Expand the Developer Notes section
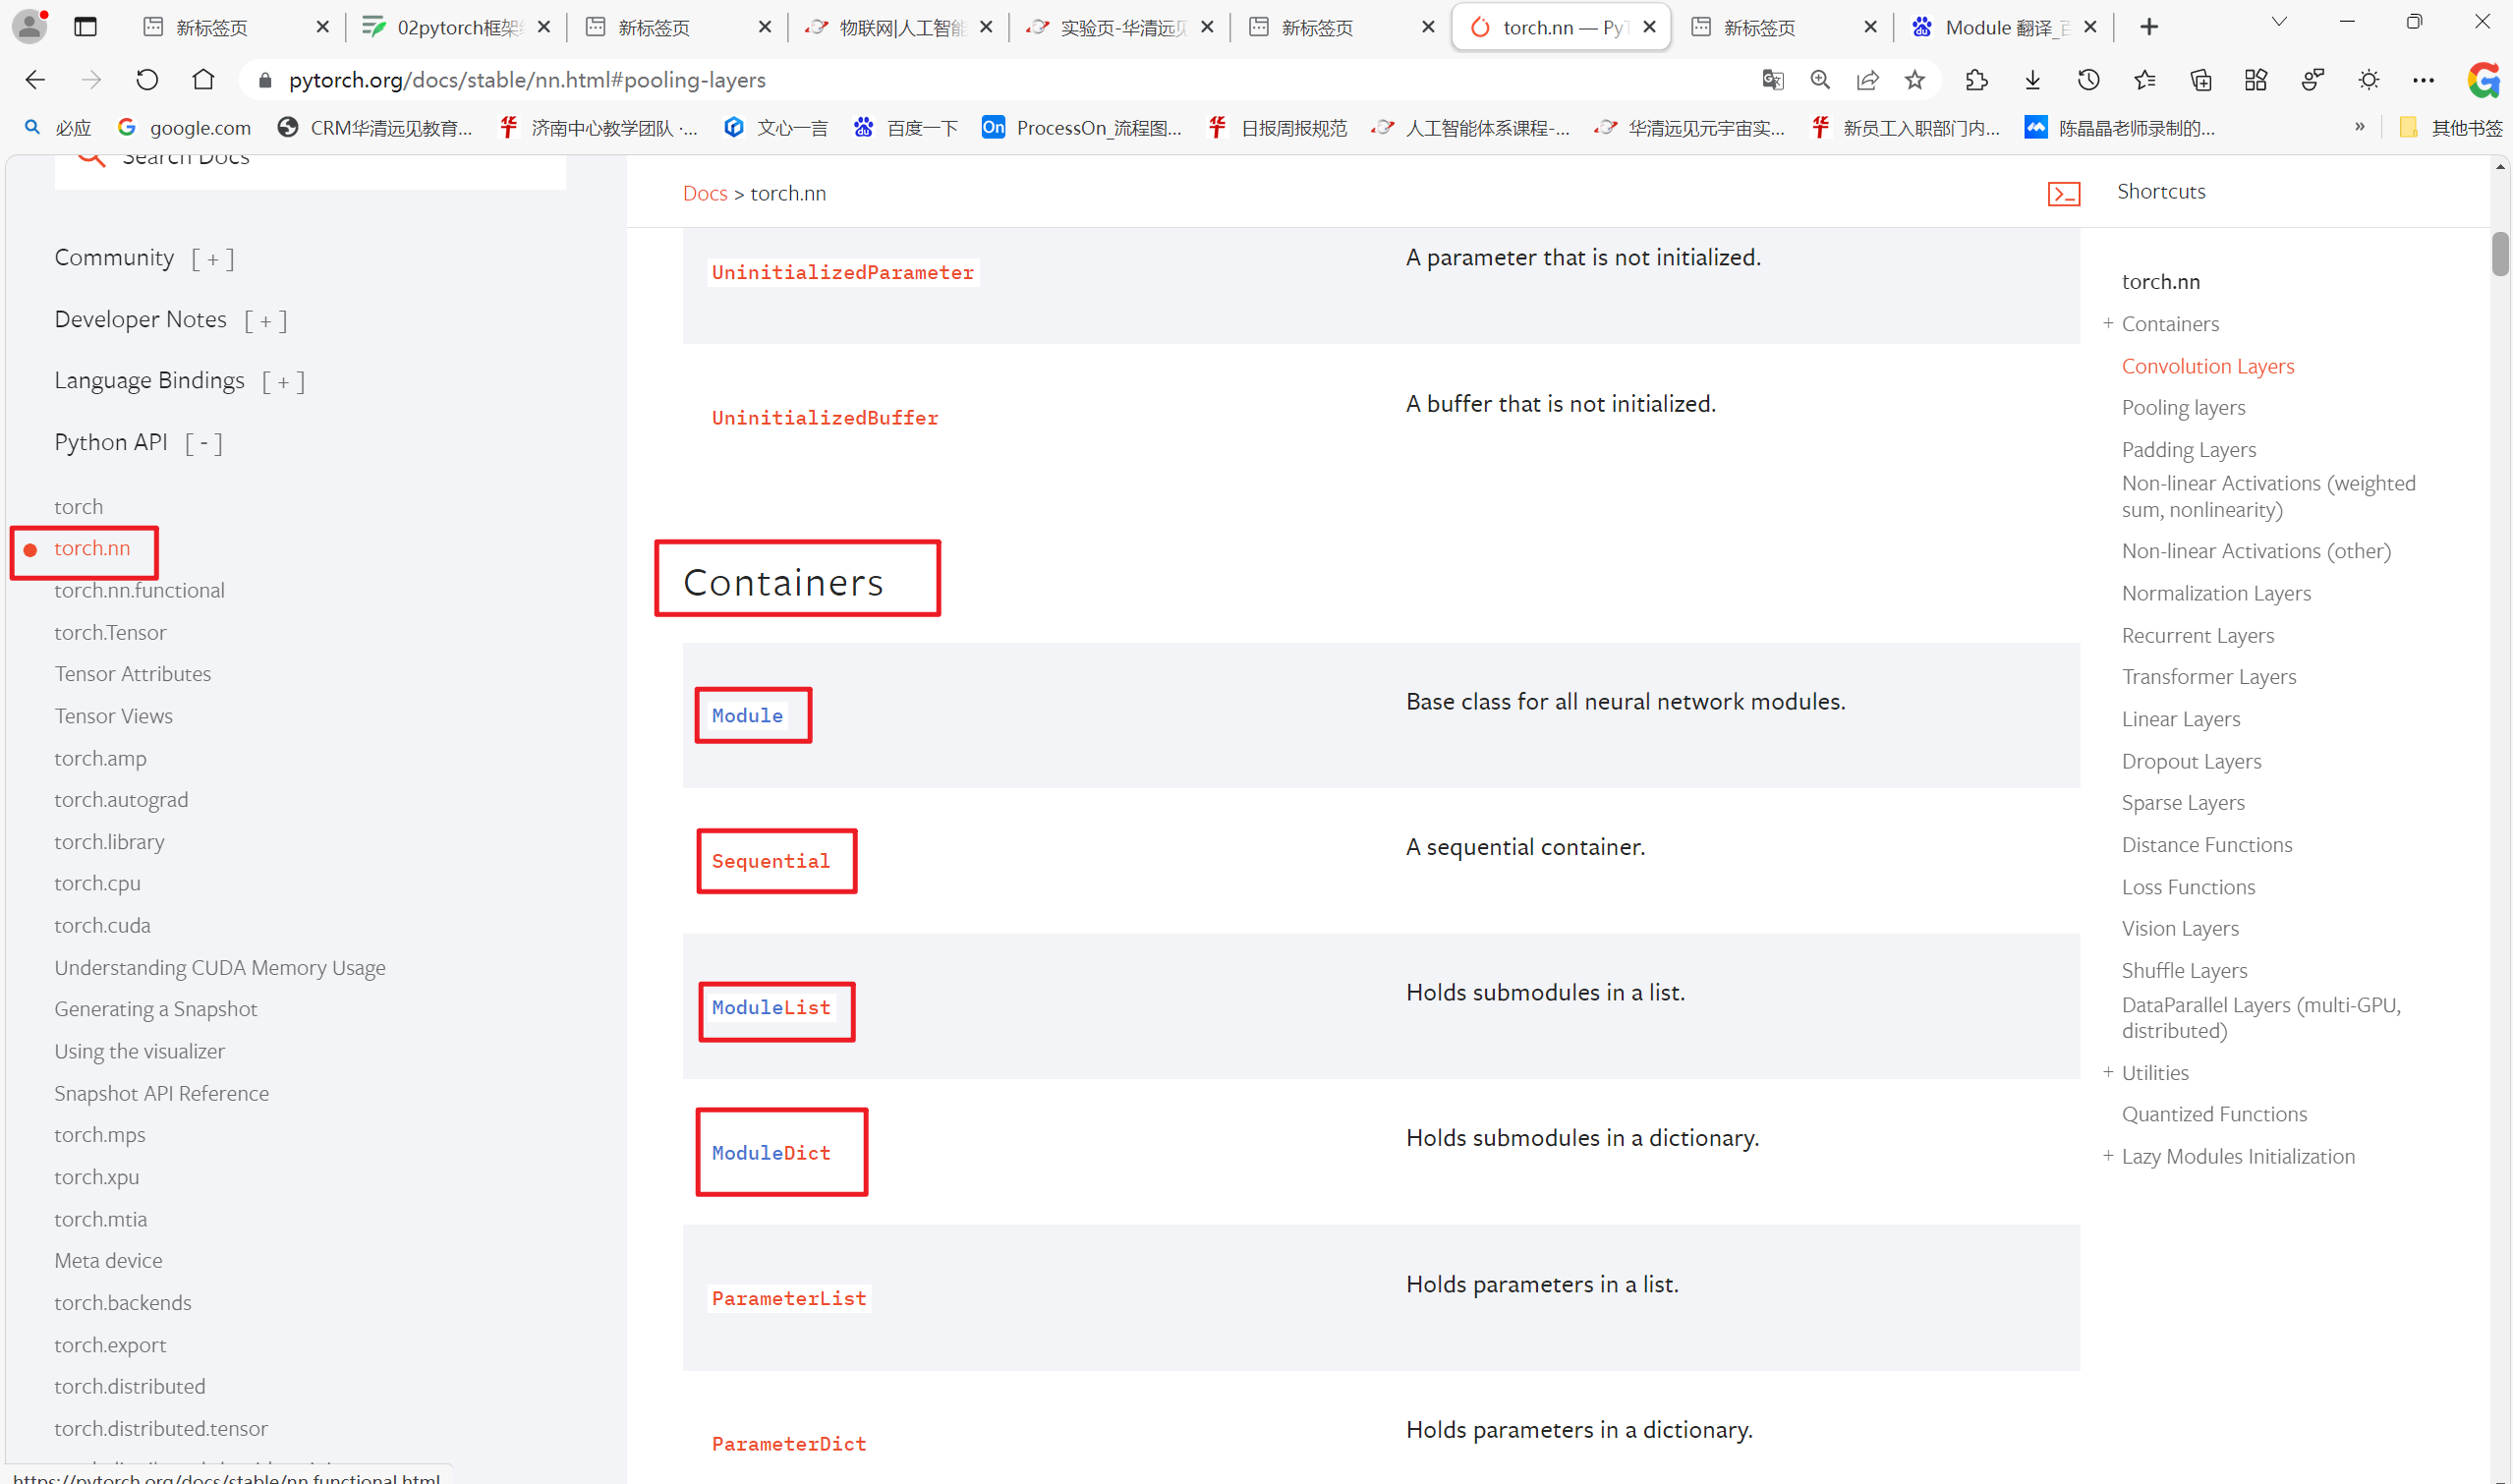The image size is (2513, 1484). [x=265, y=321]
